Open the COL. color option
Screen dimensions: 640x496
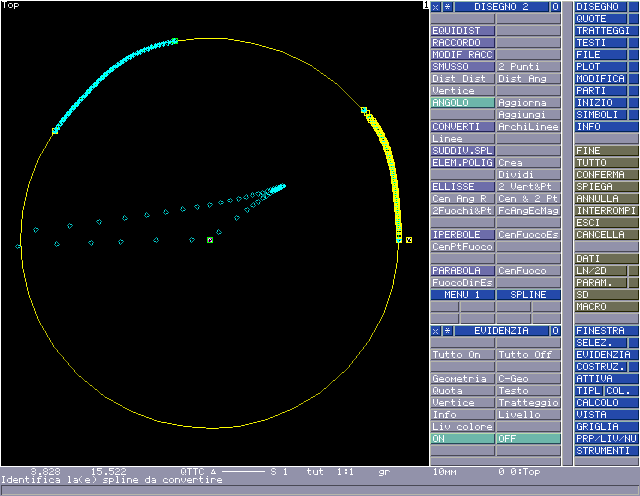pos(622,391)
